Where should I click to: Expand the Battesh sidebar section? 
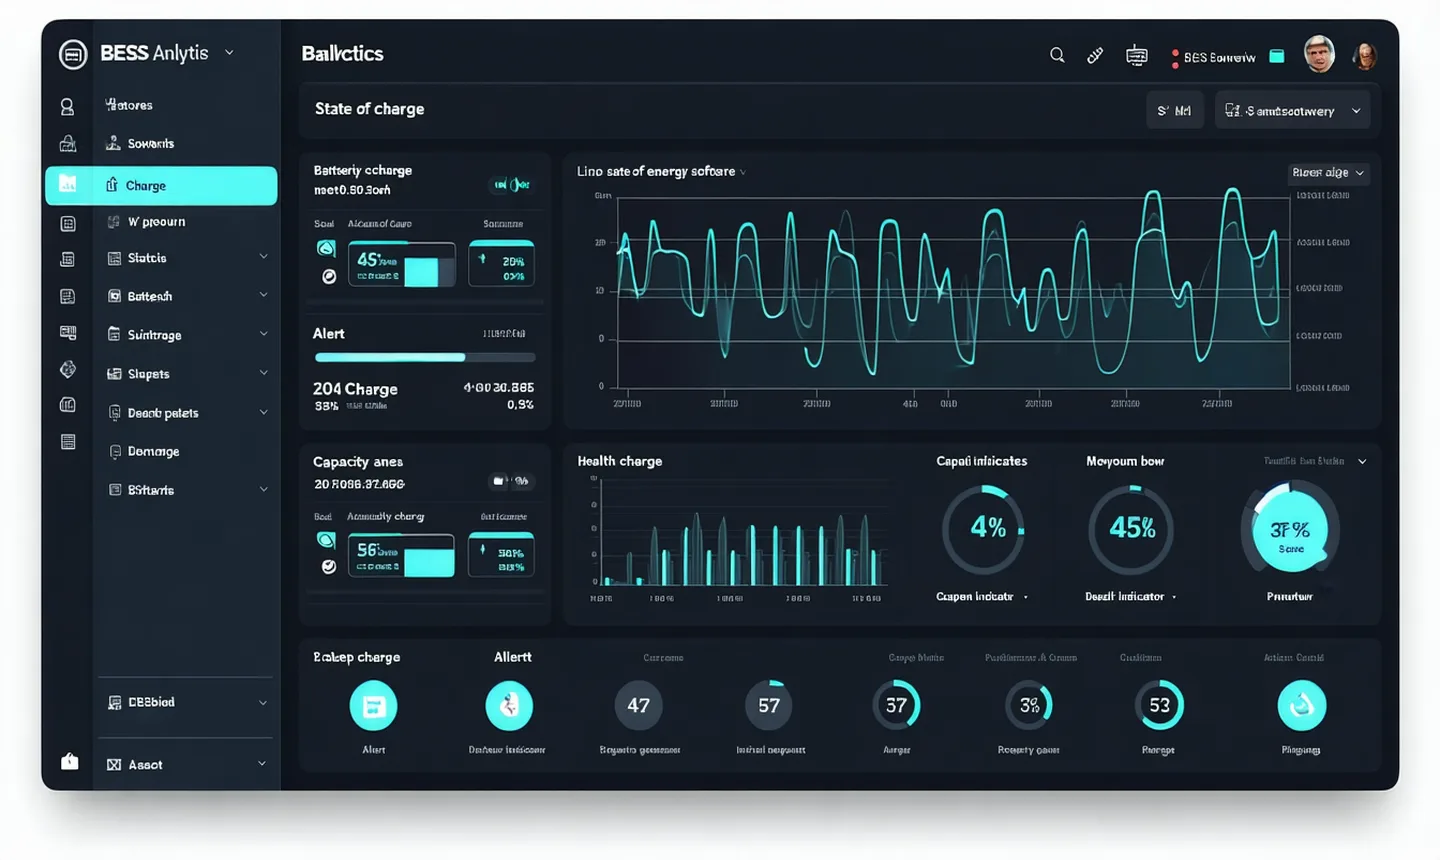[263, 295]
